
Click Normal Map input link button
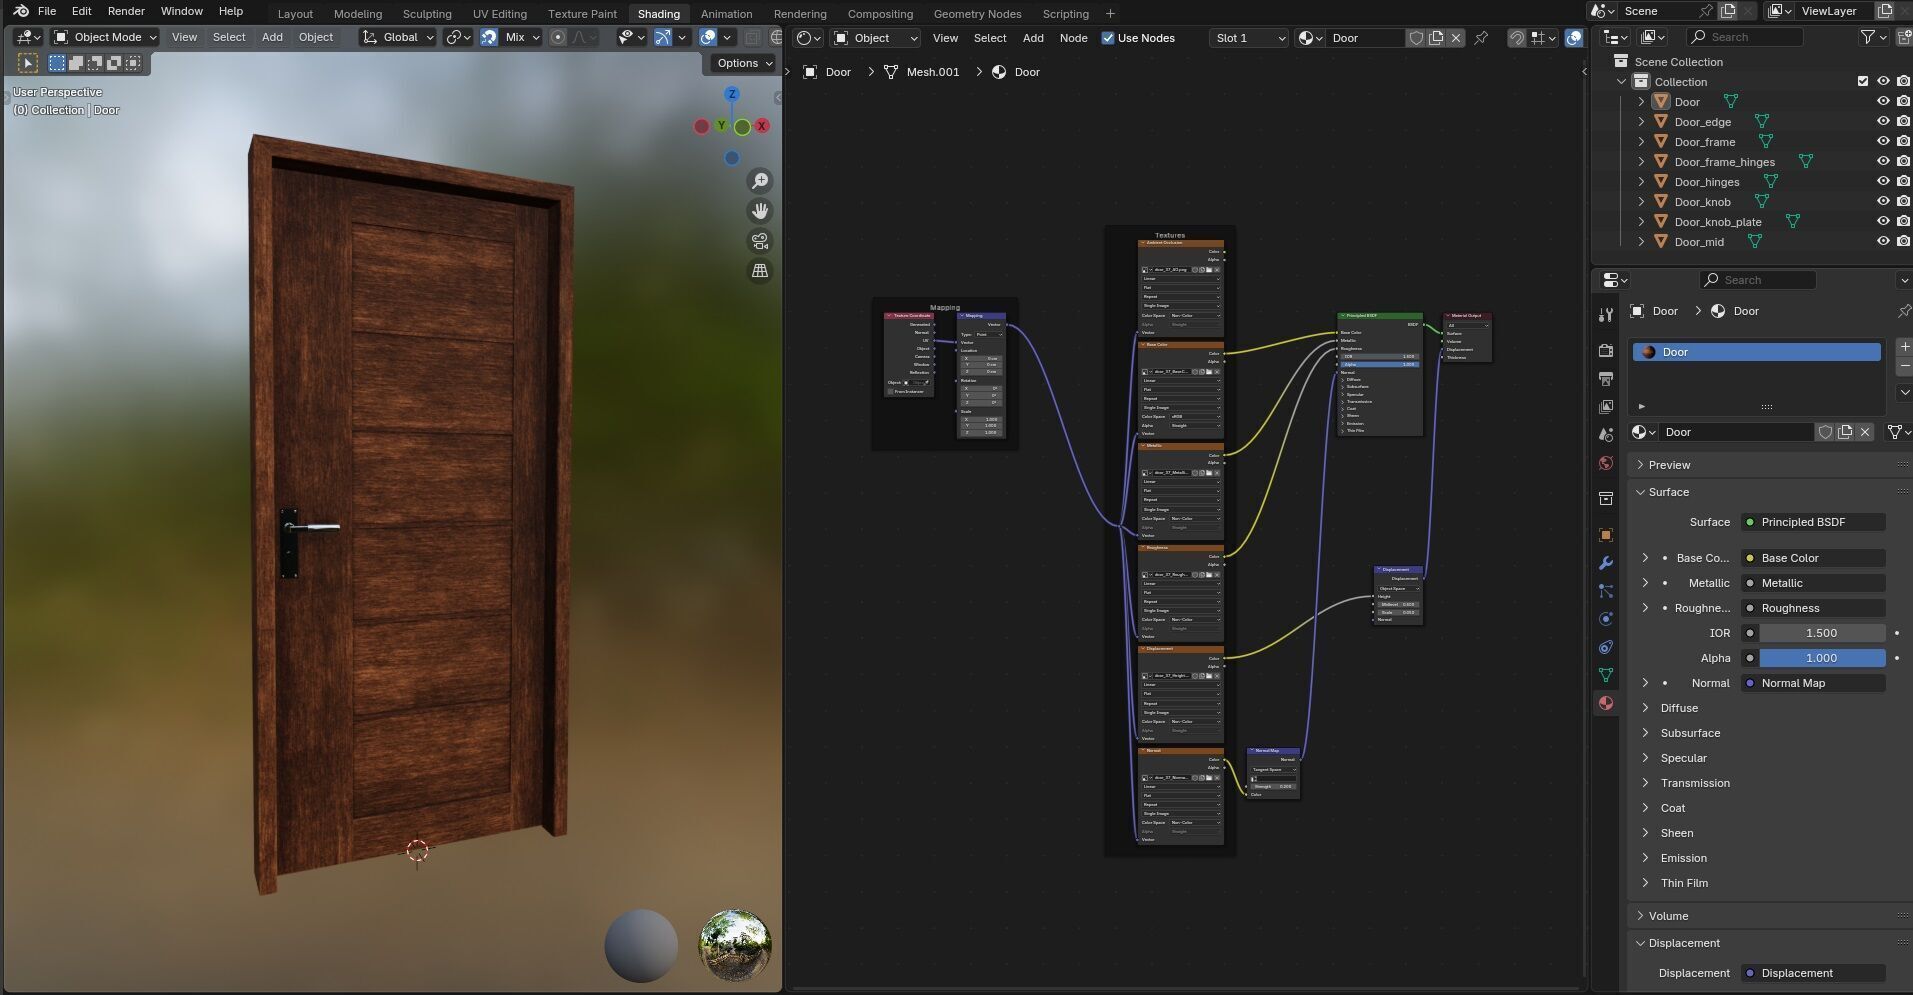coord(1813,683)
